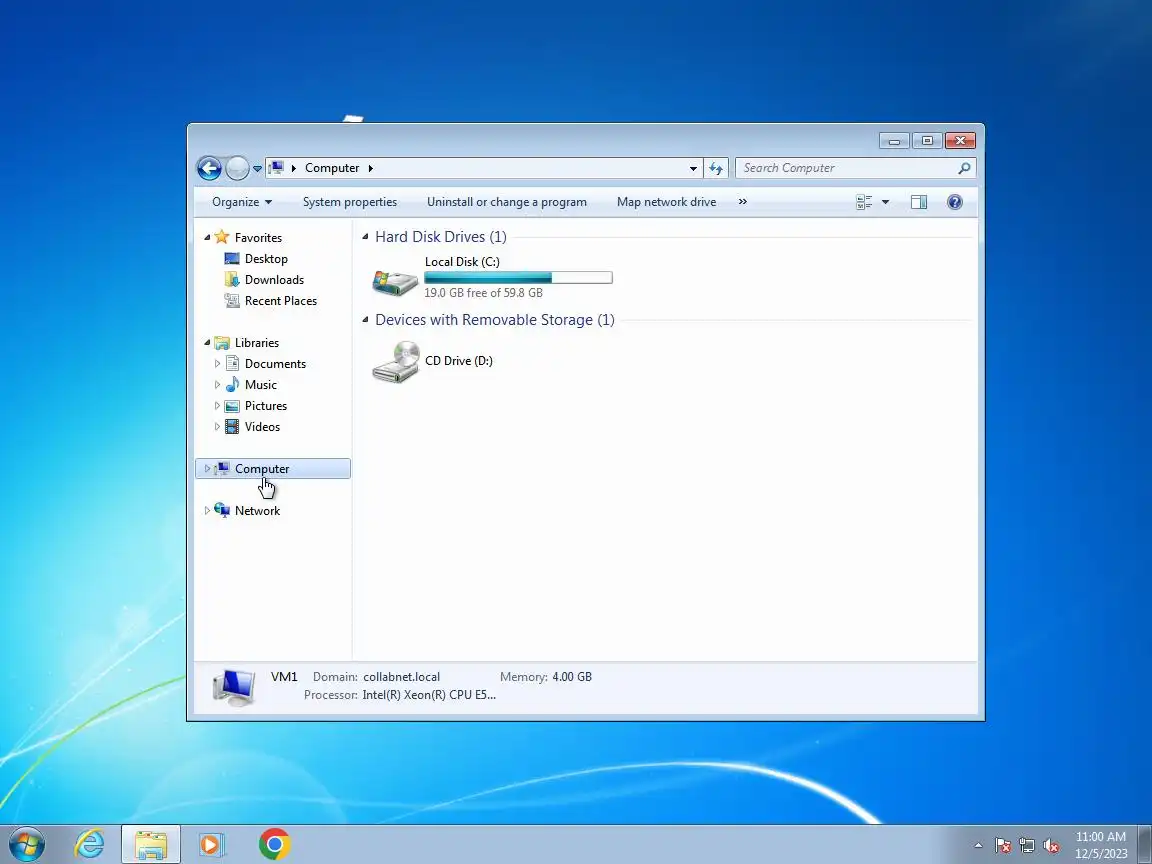Open network status tray icon

[1027, 846]
